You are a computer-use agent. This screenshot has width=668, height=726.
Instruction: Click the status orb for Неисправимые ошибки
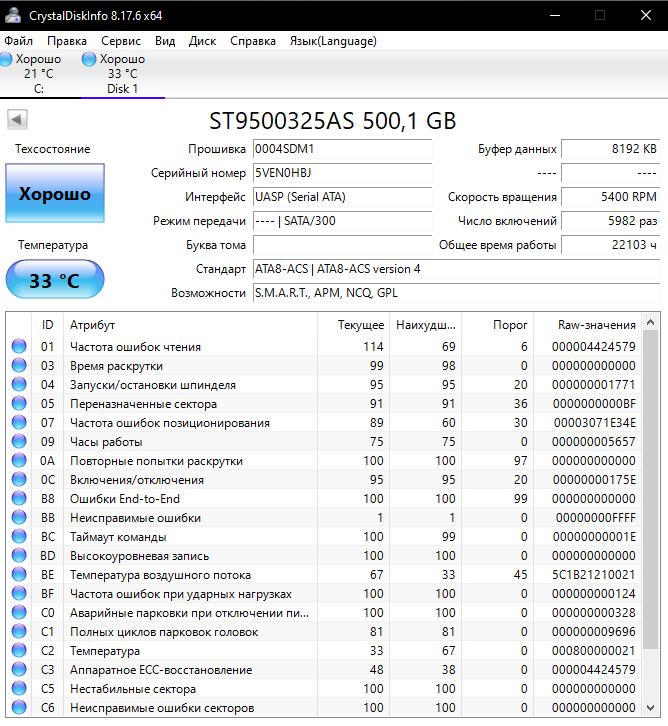(x=19, y=517)
